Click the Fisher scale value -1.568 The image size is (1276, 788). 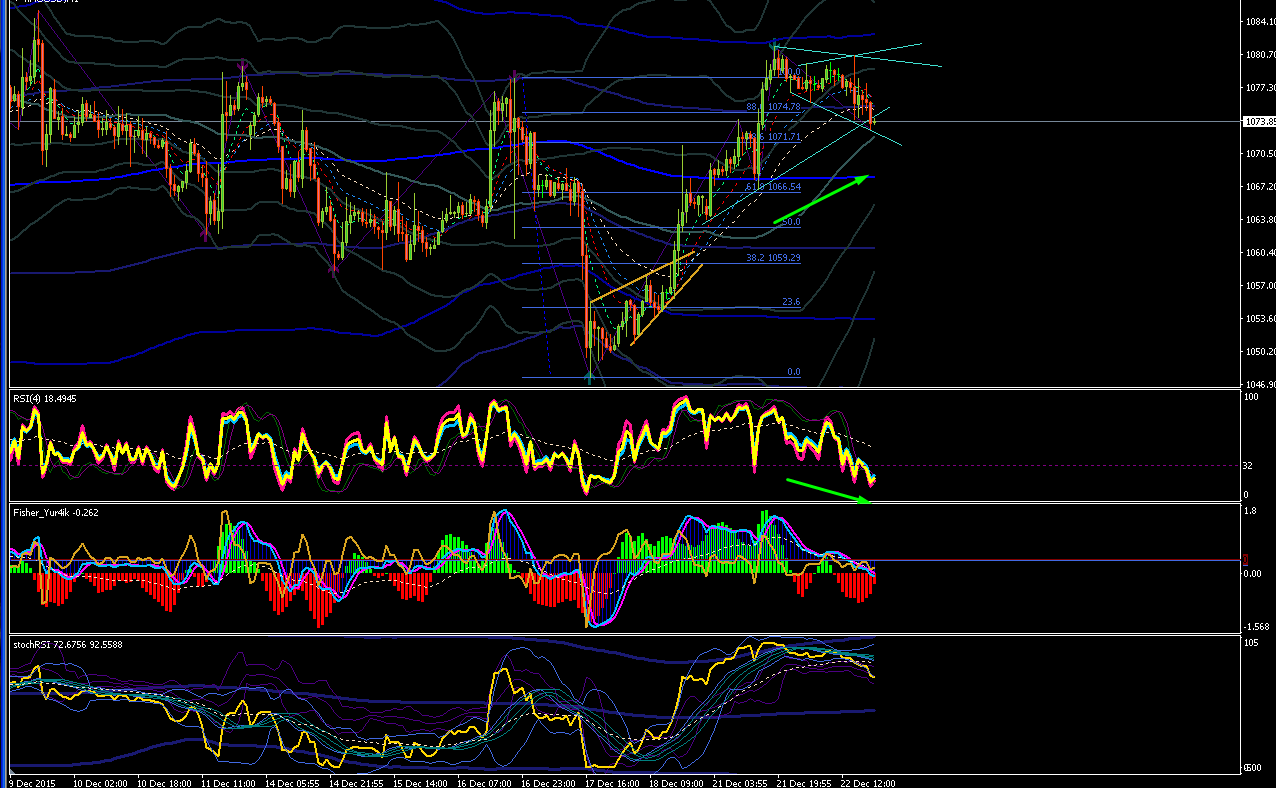tap(1257, 627)
